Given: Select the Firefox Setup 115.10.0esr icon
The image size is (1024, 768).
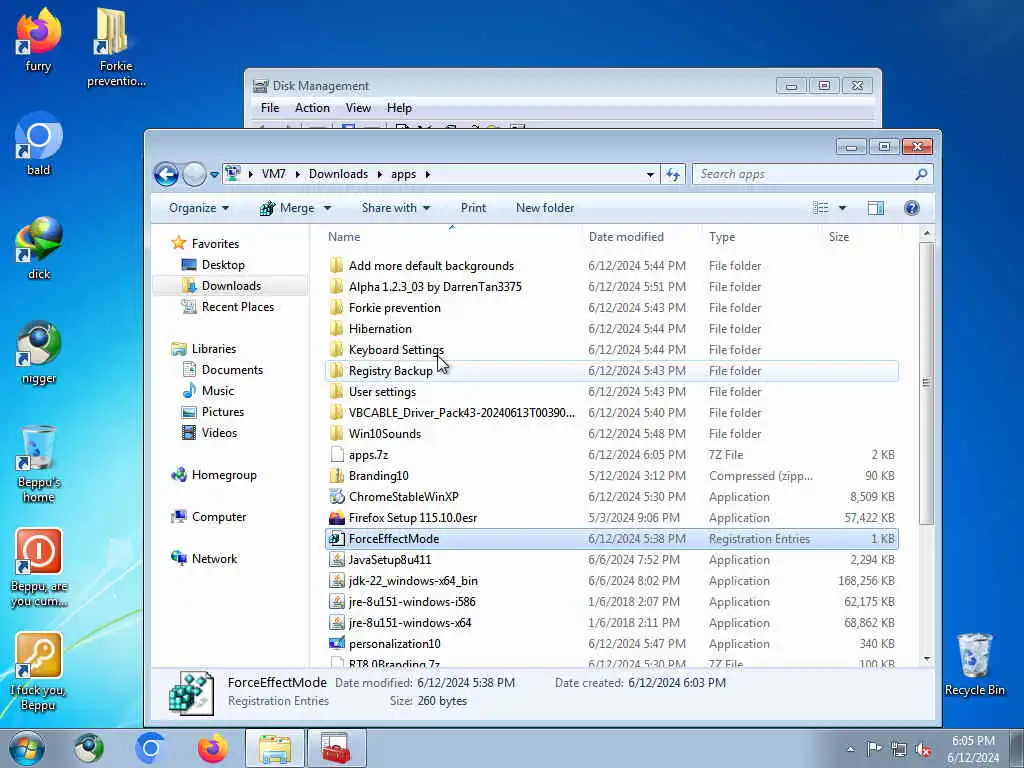Looking at the screenshot, I should (x=336, y=517).
